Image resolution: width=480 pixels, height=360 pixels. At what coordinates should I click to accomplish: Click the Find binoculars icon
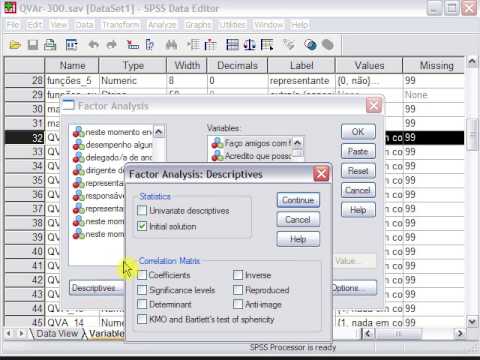point(171,45)
